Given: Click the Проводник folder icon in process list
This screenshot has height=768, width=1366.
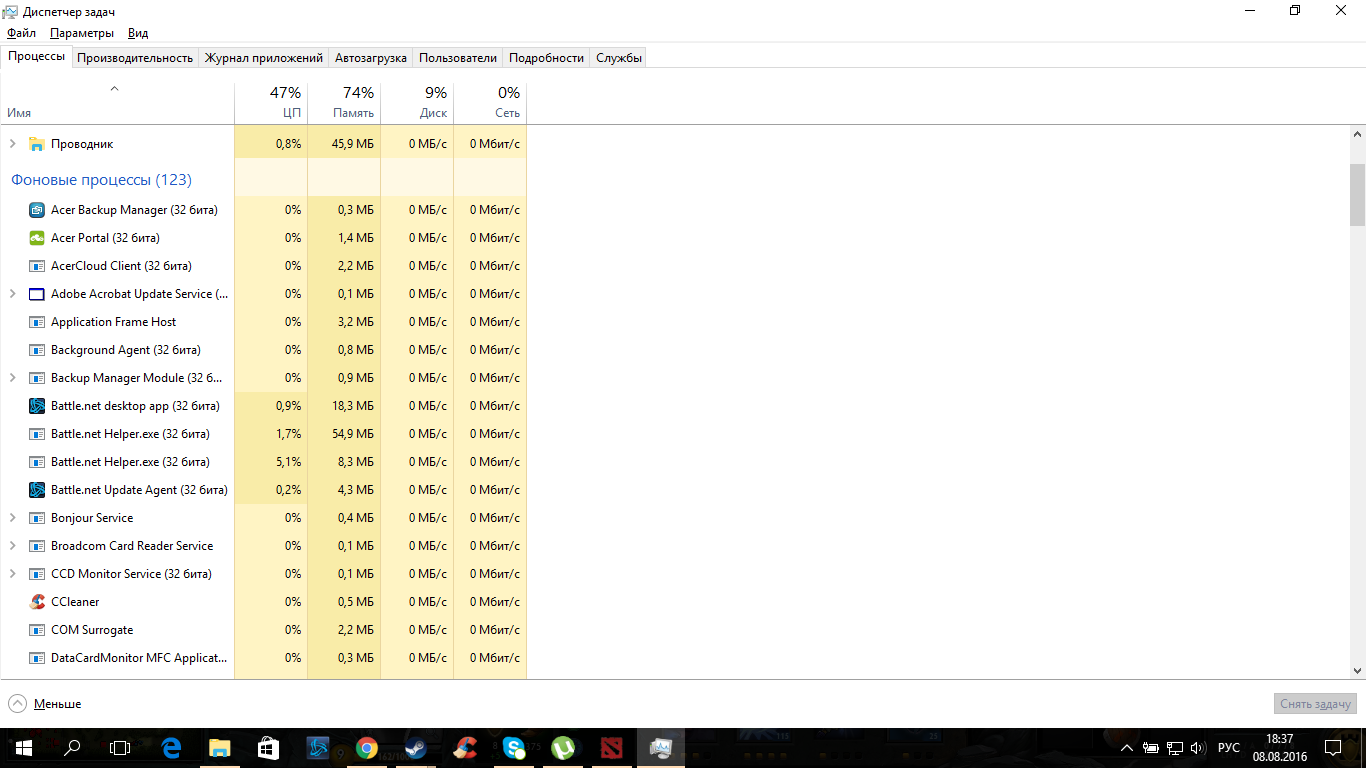Looking at the screenshot, I should coord(37,144).
